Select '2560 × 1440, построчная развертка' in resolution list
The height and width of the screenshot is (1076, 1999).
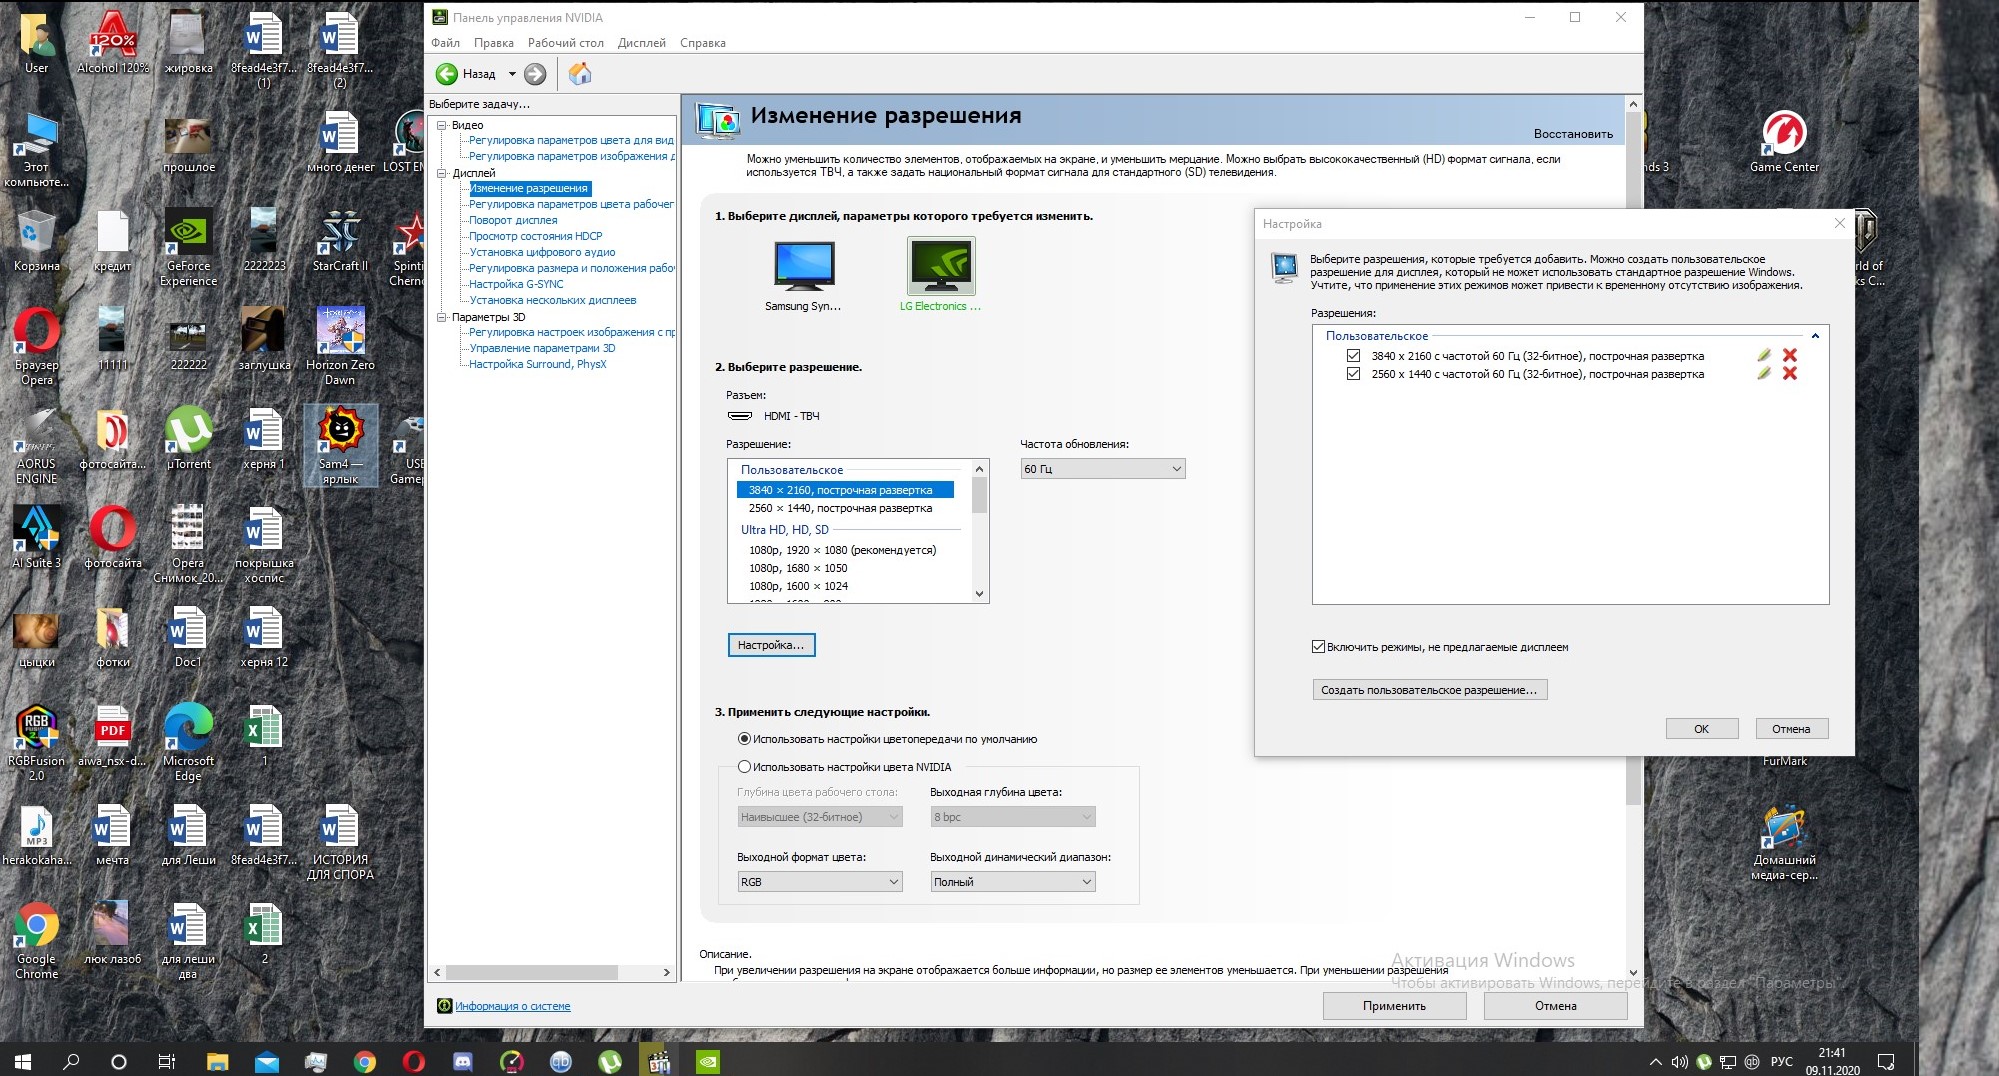coord(840,508)
